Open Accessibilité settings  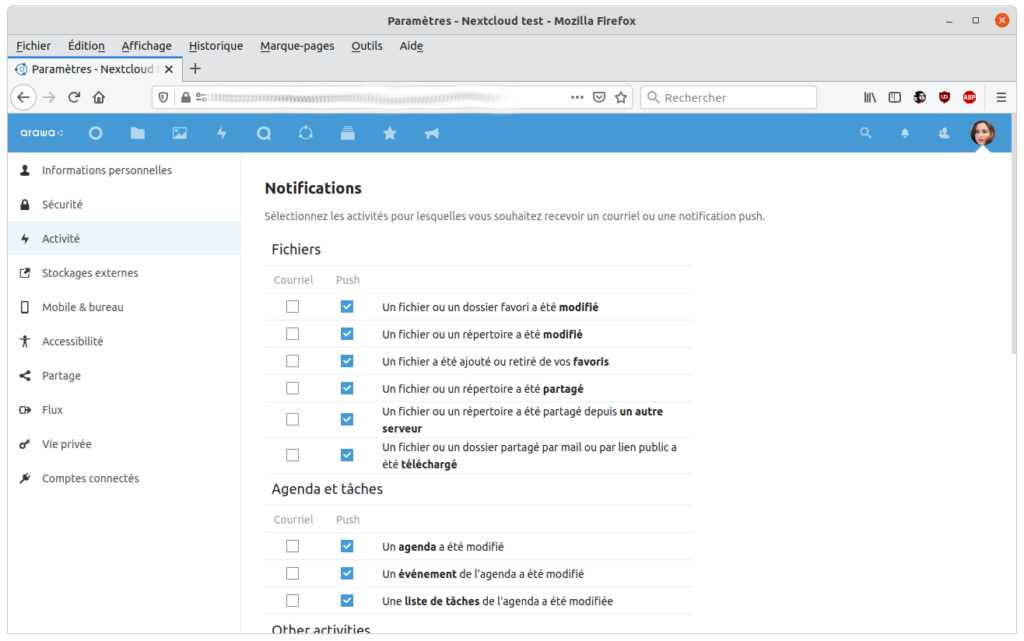point(124,341)
